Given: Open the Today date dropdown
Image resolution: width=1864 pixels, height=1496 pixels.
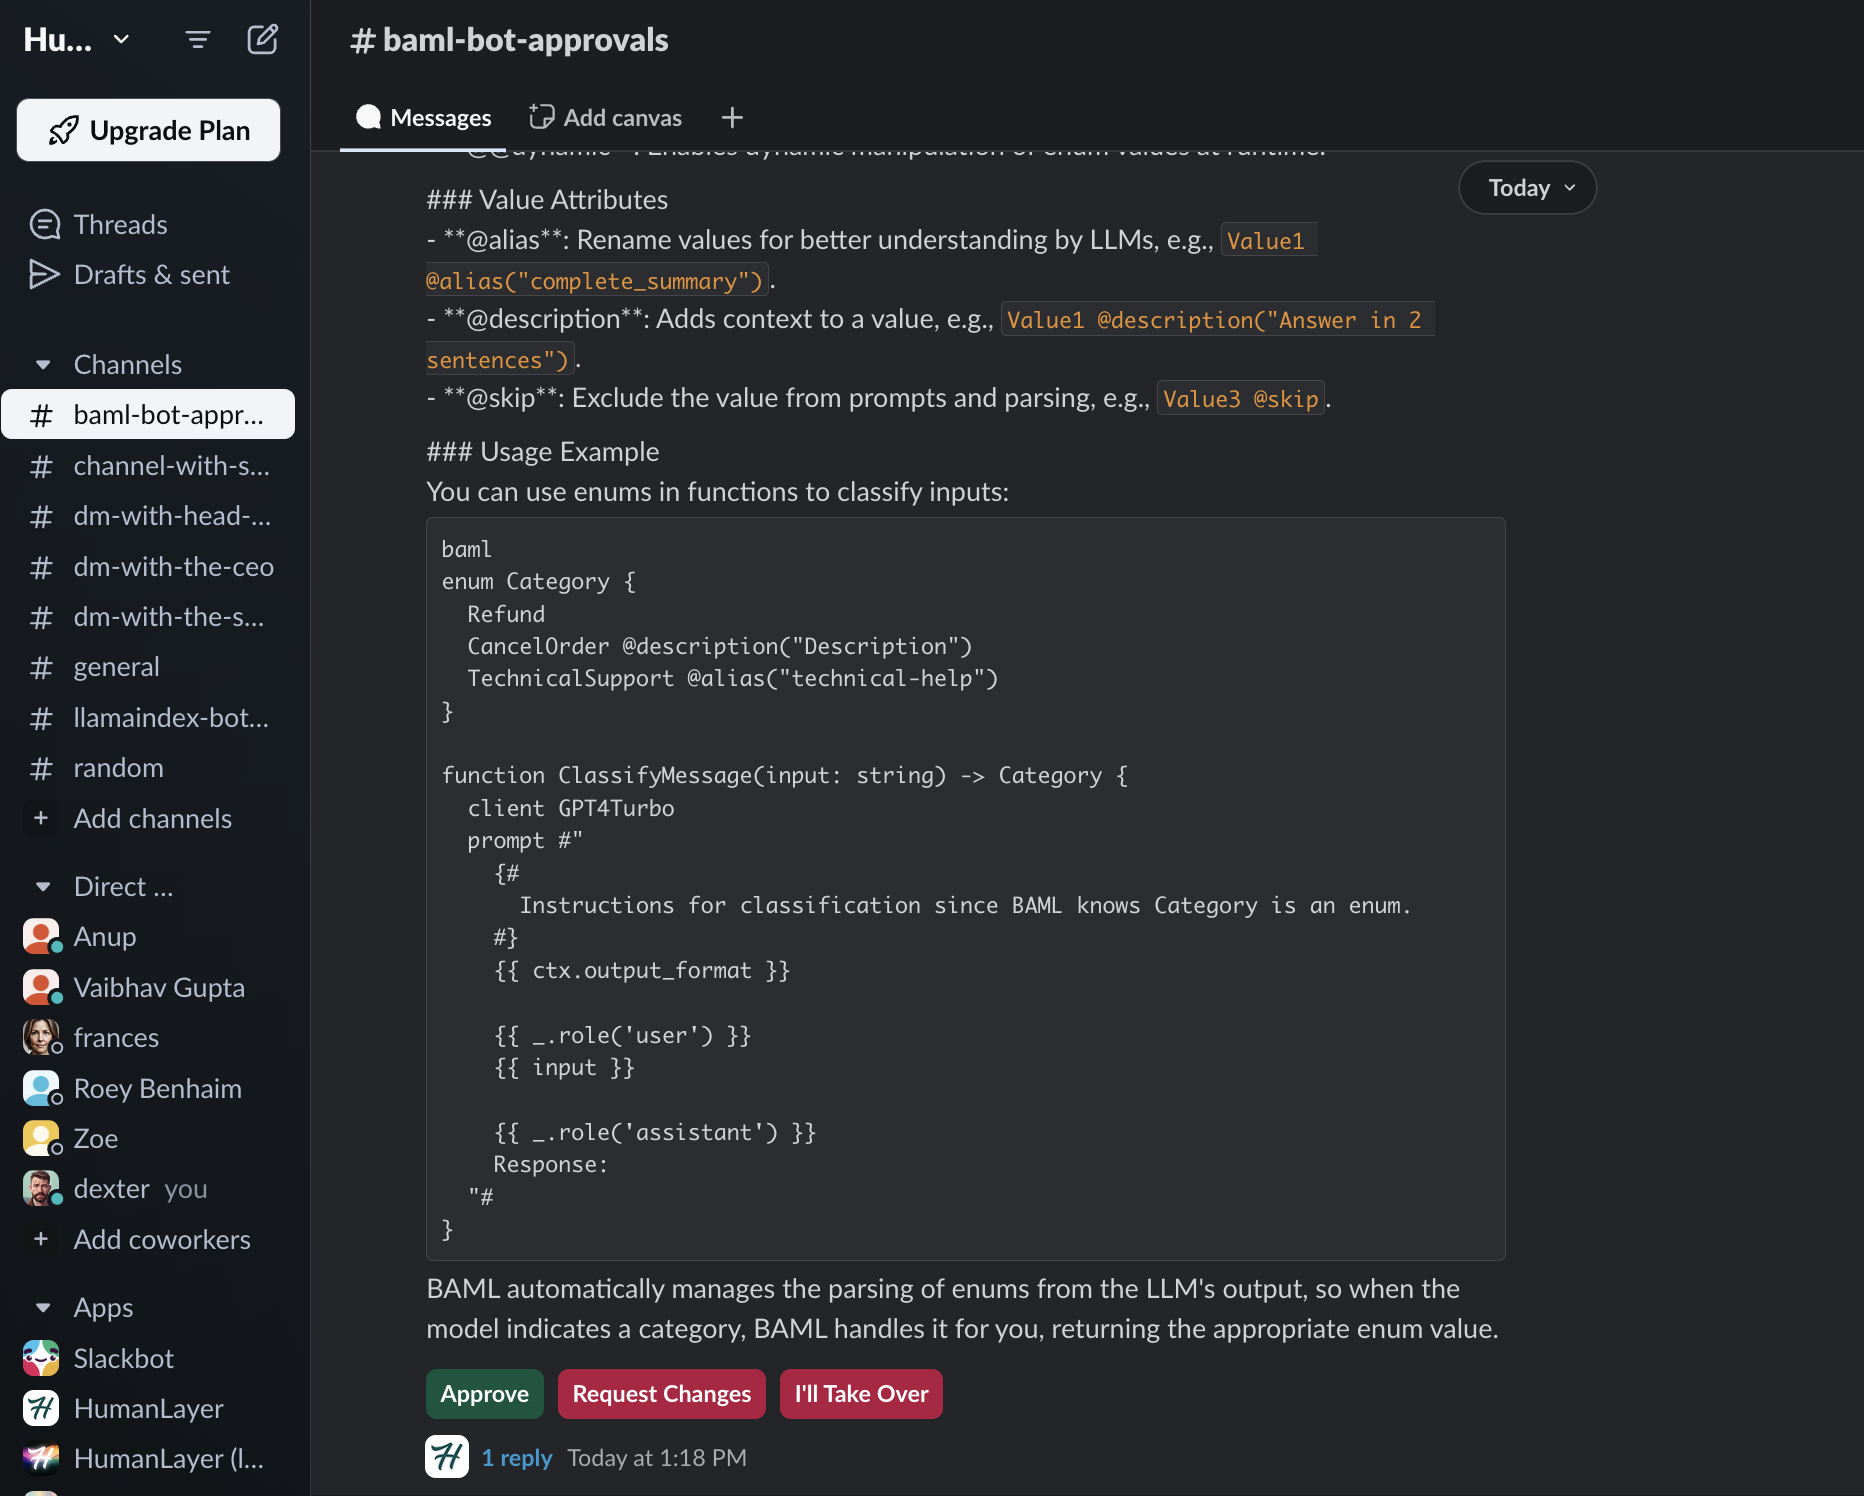Looking at the screenshot, I should click(1527, 188).
